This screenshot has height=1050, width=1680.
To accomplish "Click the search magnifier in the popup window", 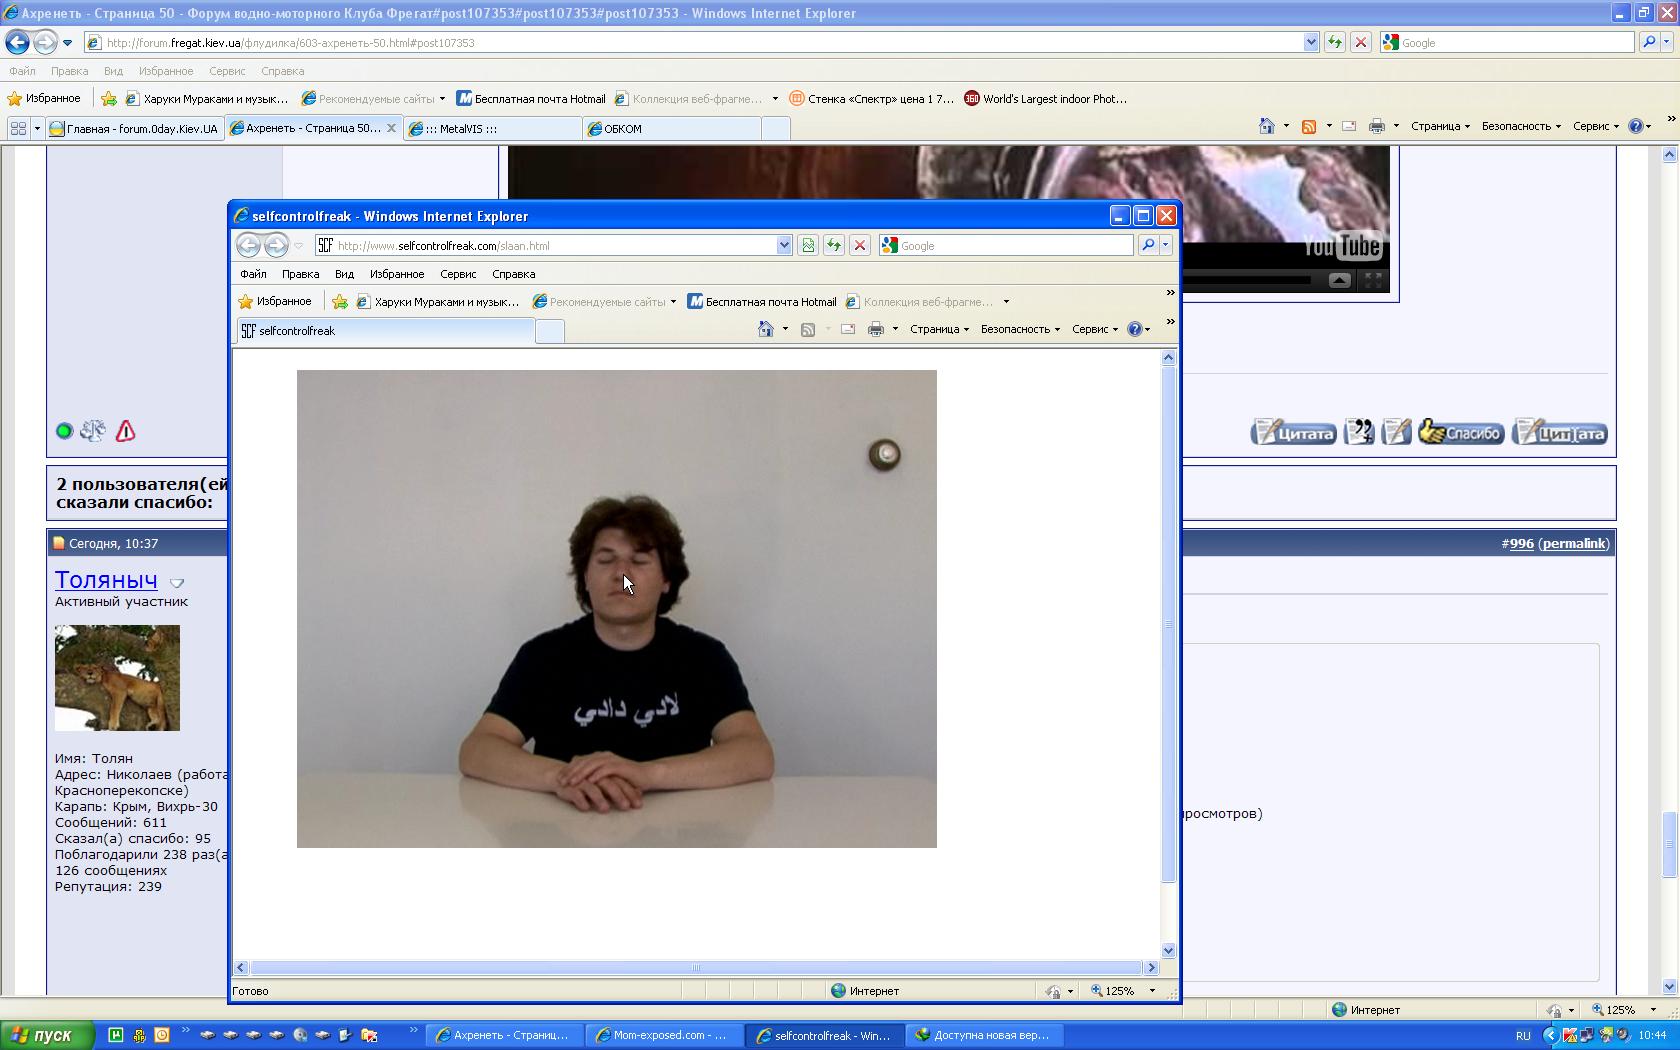I will [1148, 245].
